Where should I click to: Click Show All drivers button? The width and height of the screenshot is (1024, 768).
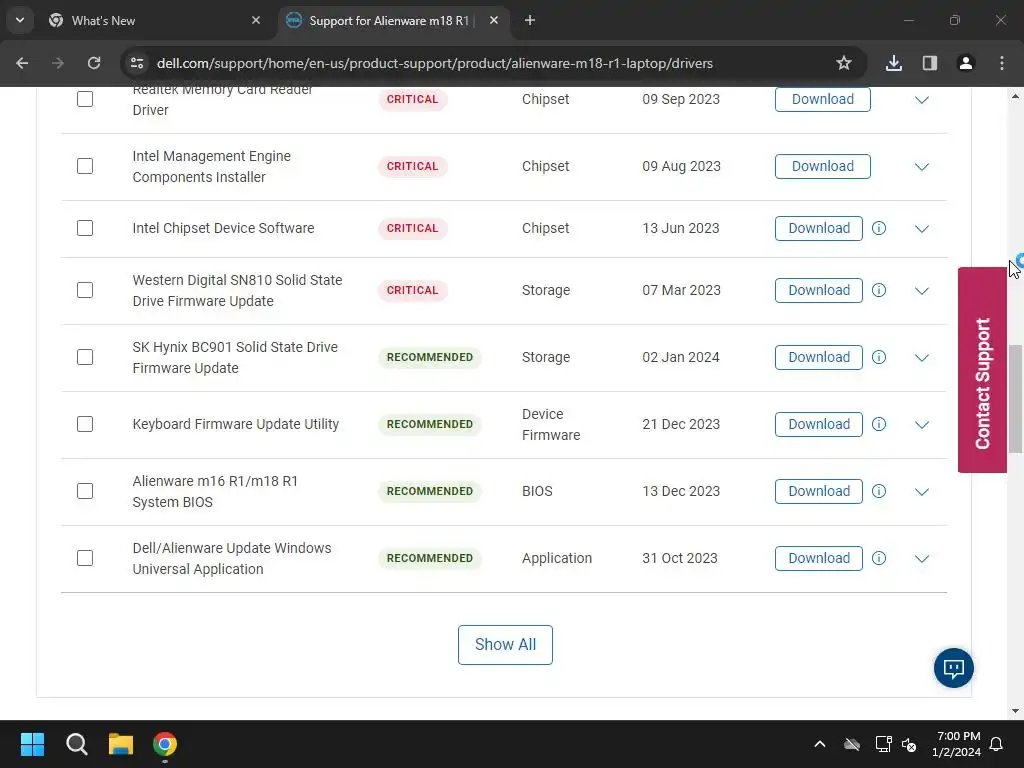point(505,645)
